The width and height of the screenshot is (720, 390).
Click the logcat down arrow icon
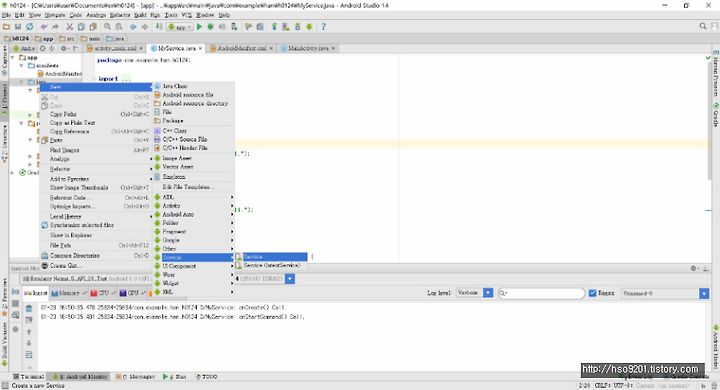point(29,343)
